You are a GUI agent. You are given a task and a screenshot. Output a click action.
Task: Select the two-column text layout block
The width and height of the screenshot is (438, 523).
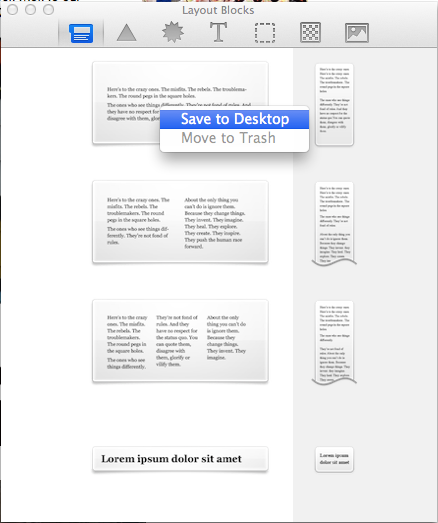[x=180, y=222]
